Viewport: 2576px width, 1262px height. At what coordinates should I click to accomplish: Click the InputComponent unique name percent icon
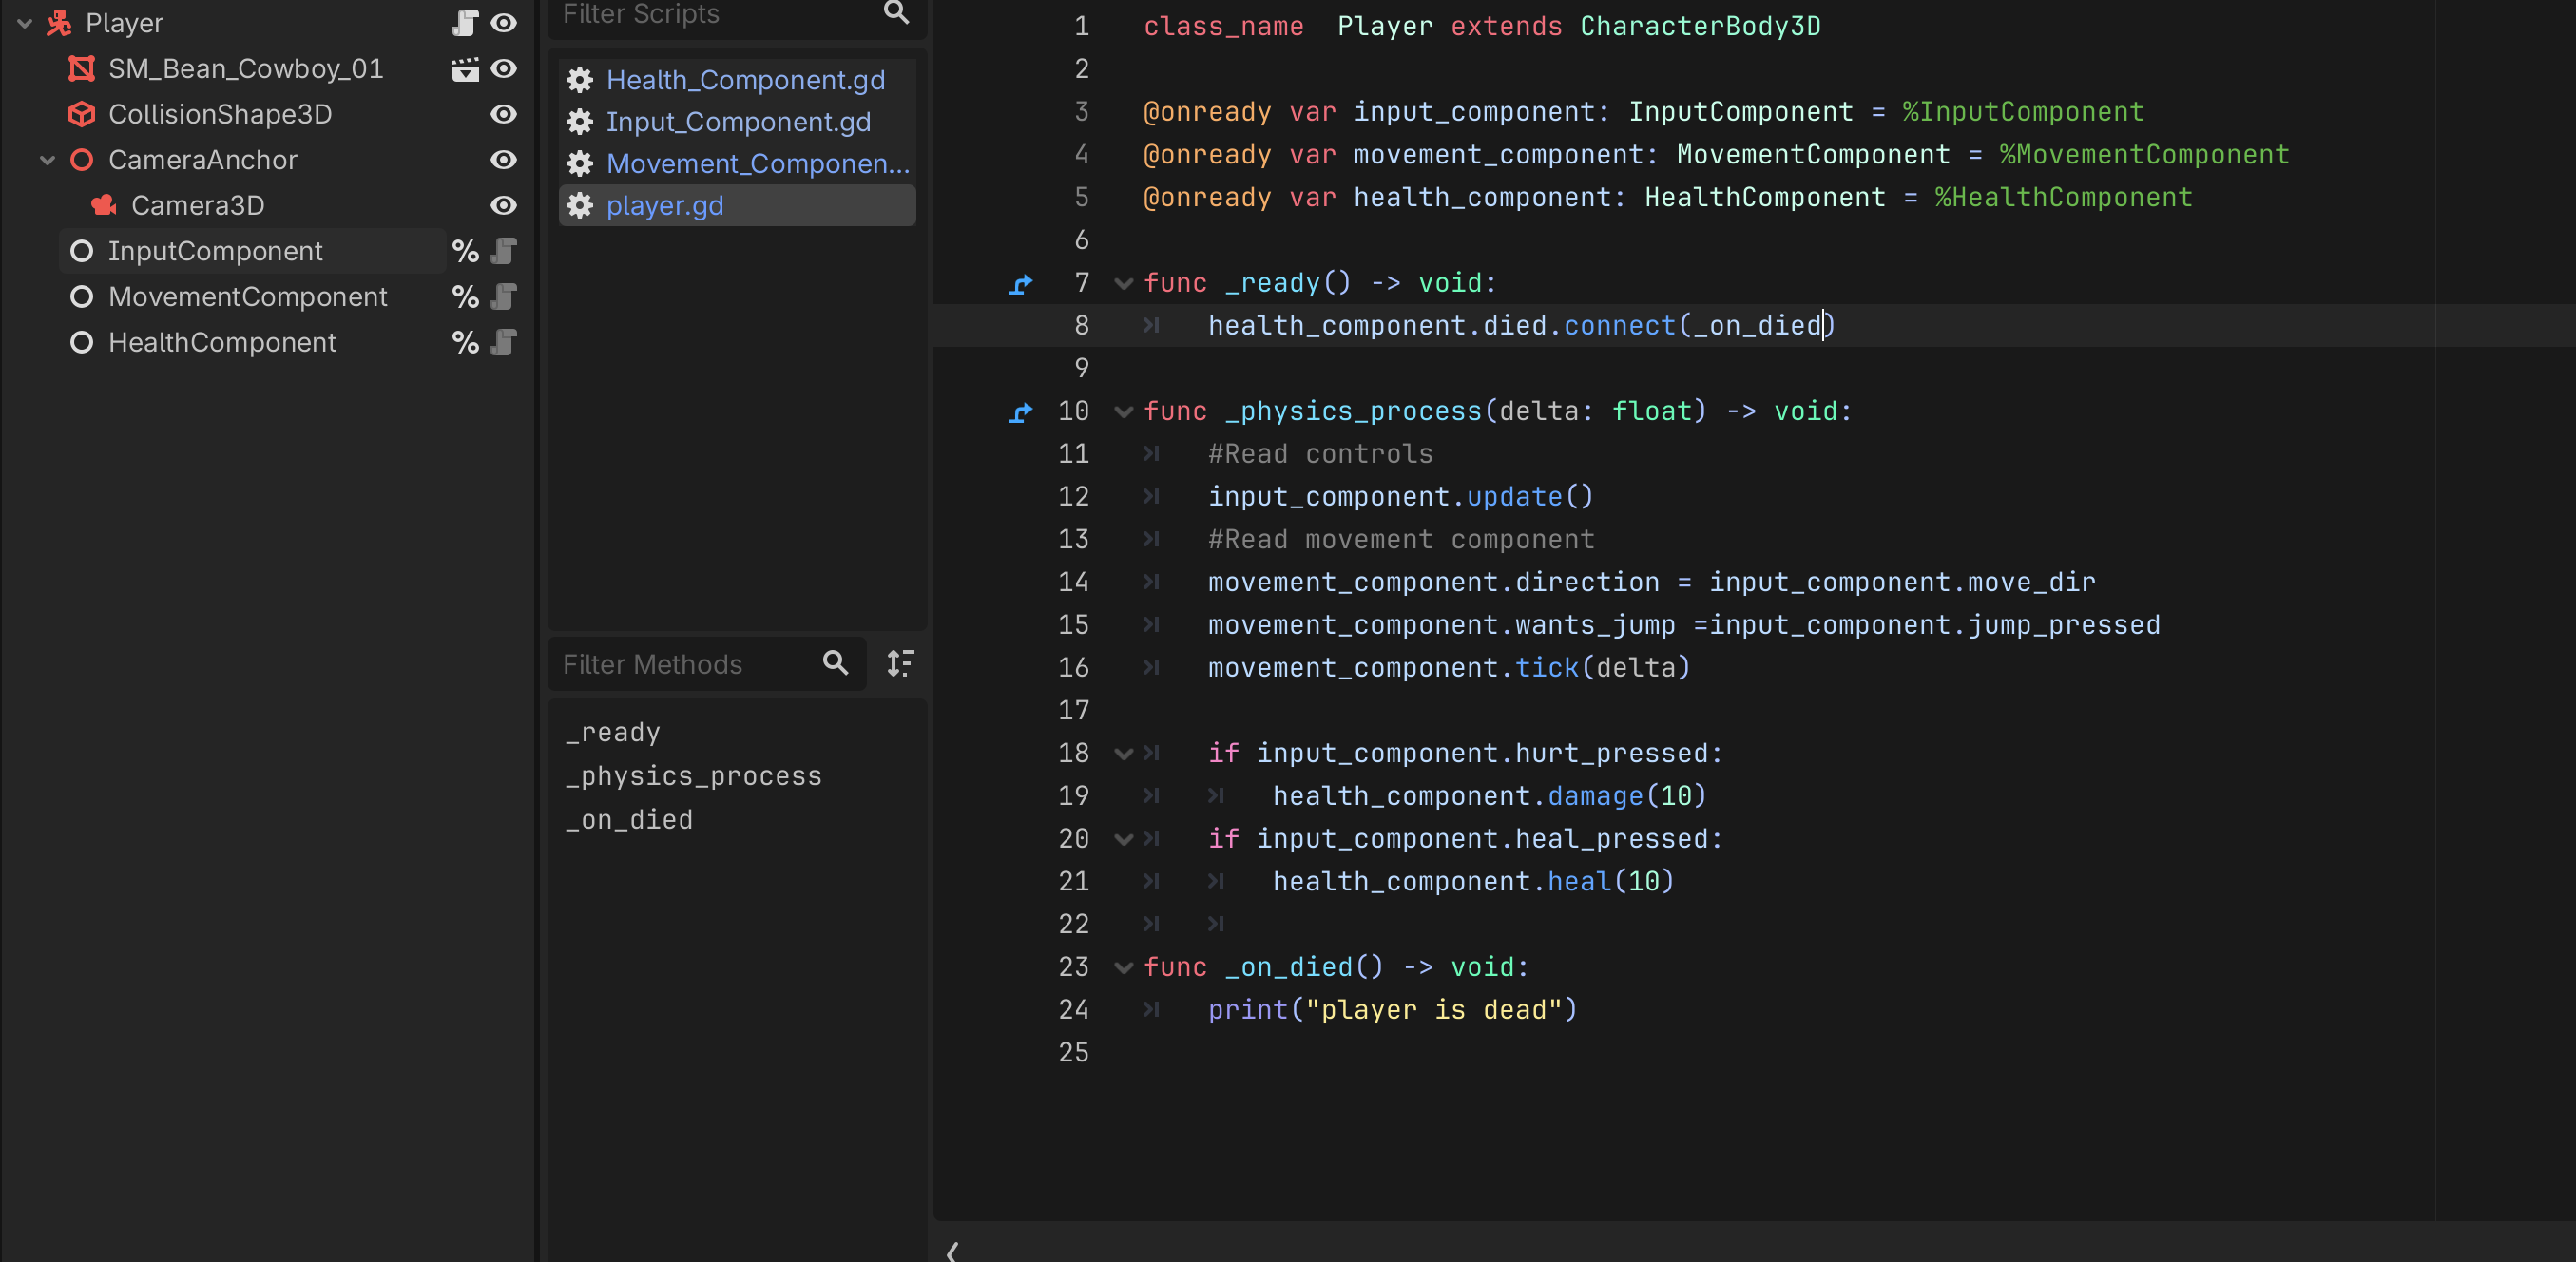pyautogui.click(x=465, y=251)
